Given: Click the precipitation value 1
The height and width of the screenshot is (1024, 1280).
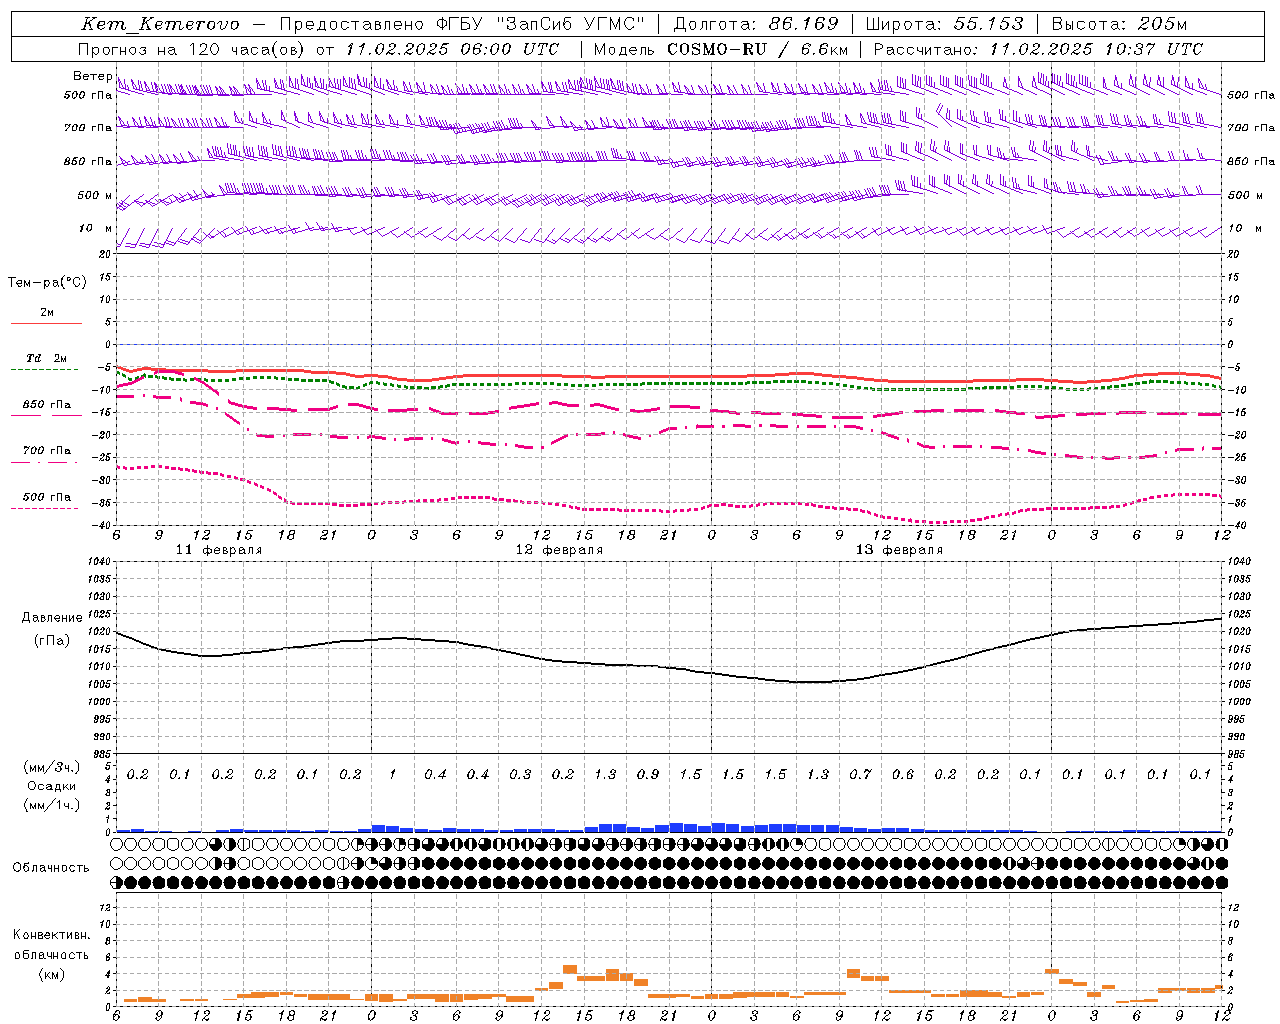Looking at the screenshot, I should [x=393, y=774].
